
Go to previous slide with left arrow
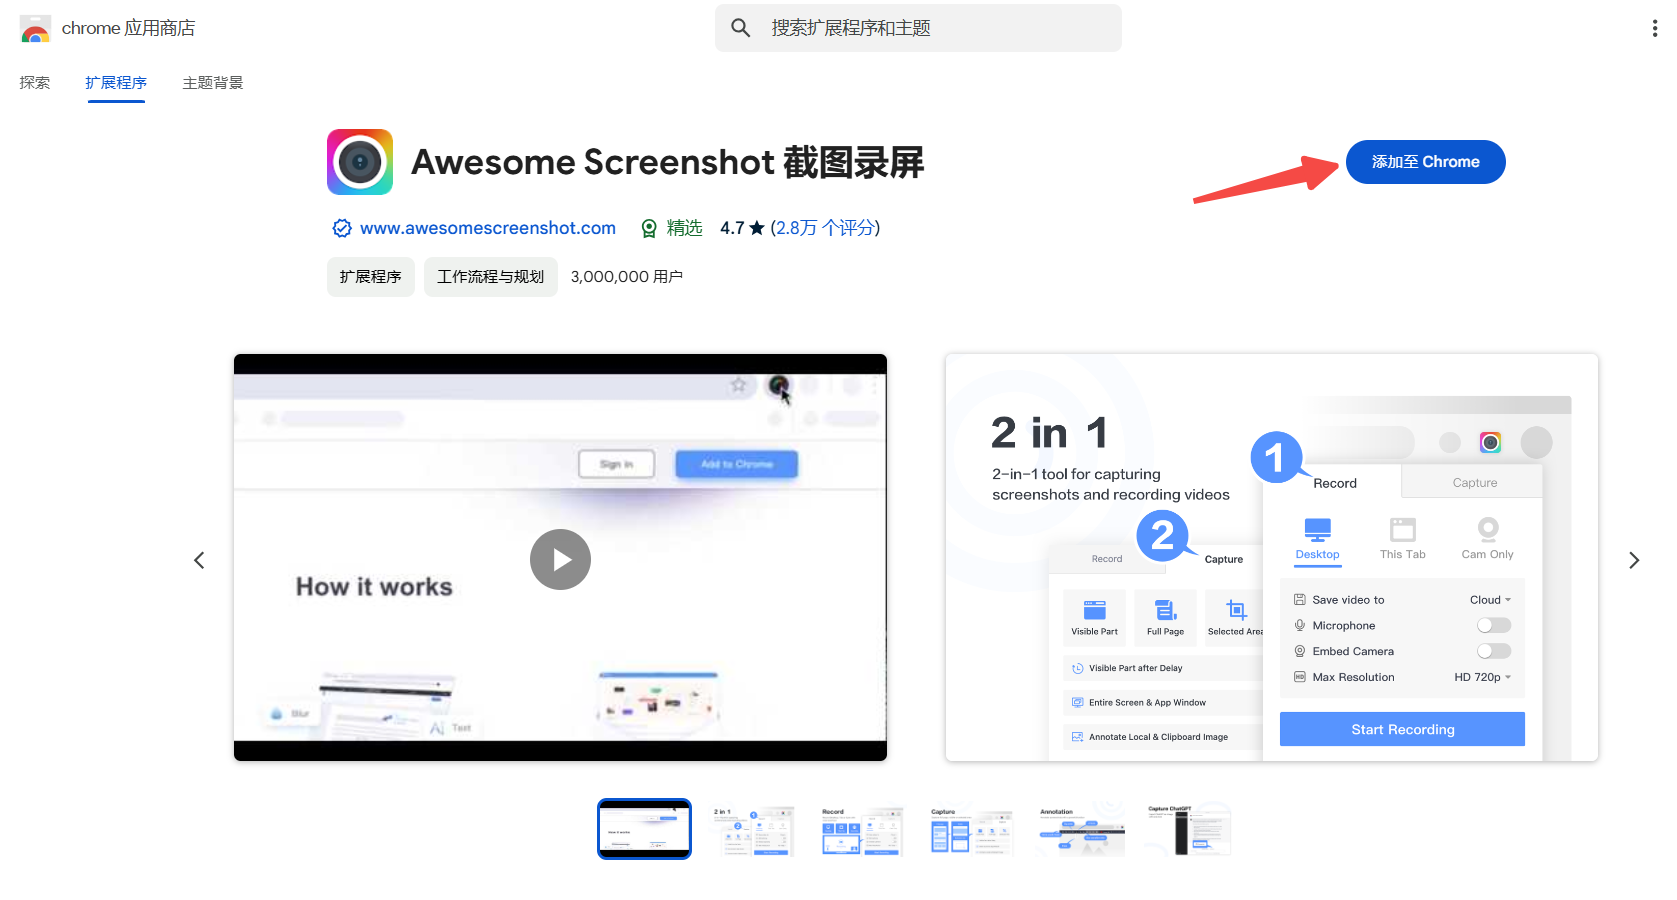click(x=199, y=560)
